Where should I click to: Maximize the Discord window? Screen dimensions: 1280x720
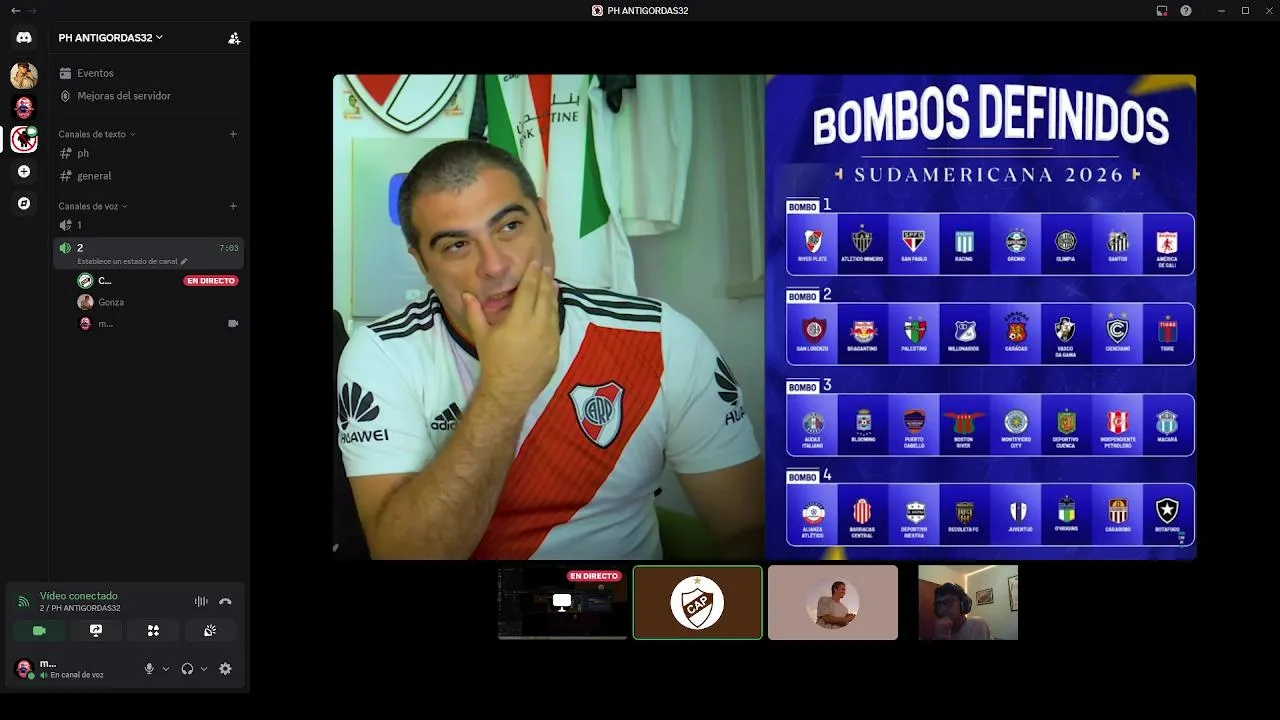coord(1245,10)
